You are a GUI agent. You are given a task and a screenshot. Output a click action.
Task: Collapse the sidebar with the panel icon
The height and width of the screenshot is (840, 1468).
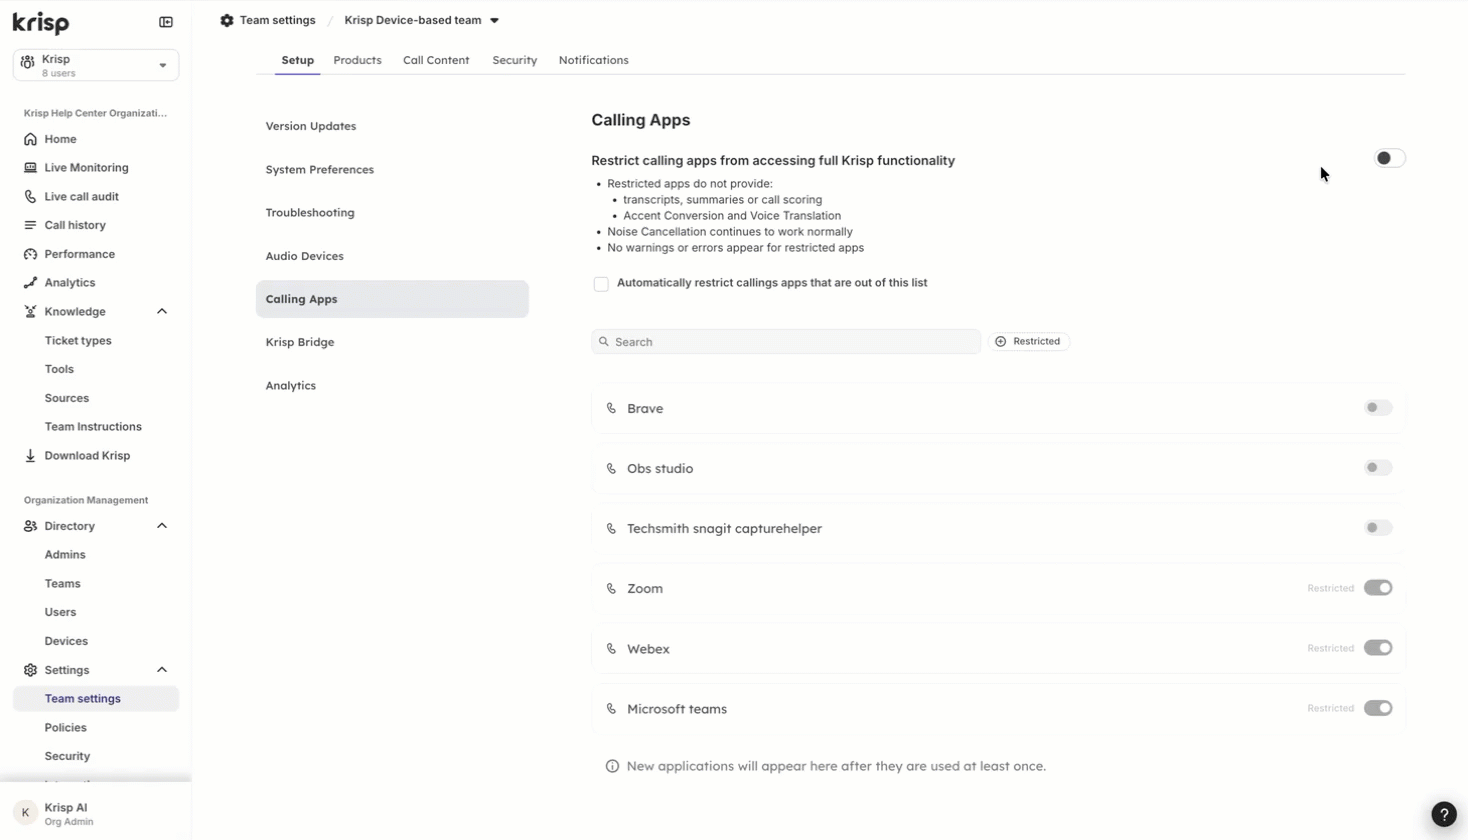pyautogui.click(x=166, y=22)
